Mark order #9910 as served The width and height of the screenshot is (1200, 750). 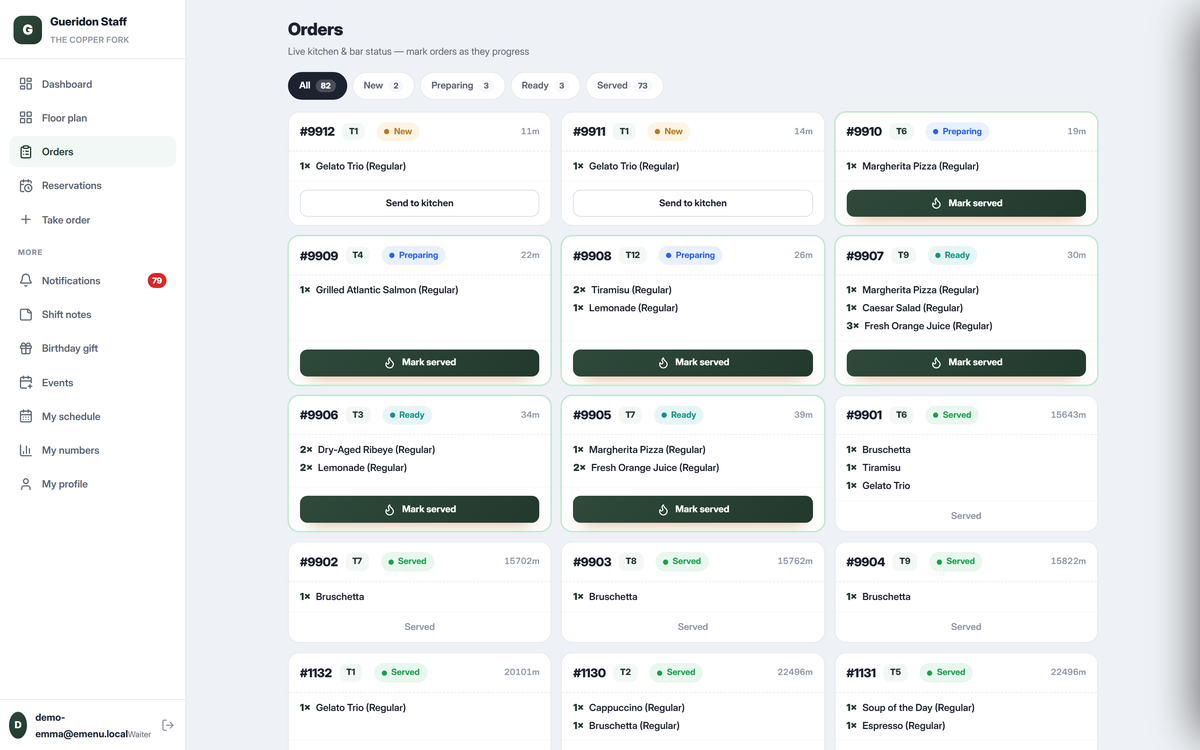[966, 203]
